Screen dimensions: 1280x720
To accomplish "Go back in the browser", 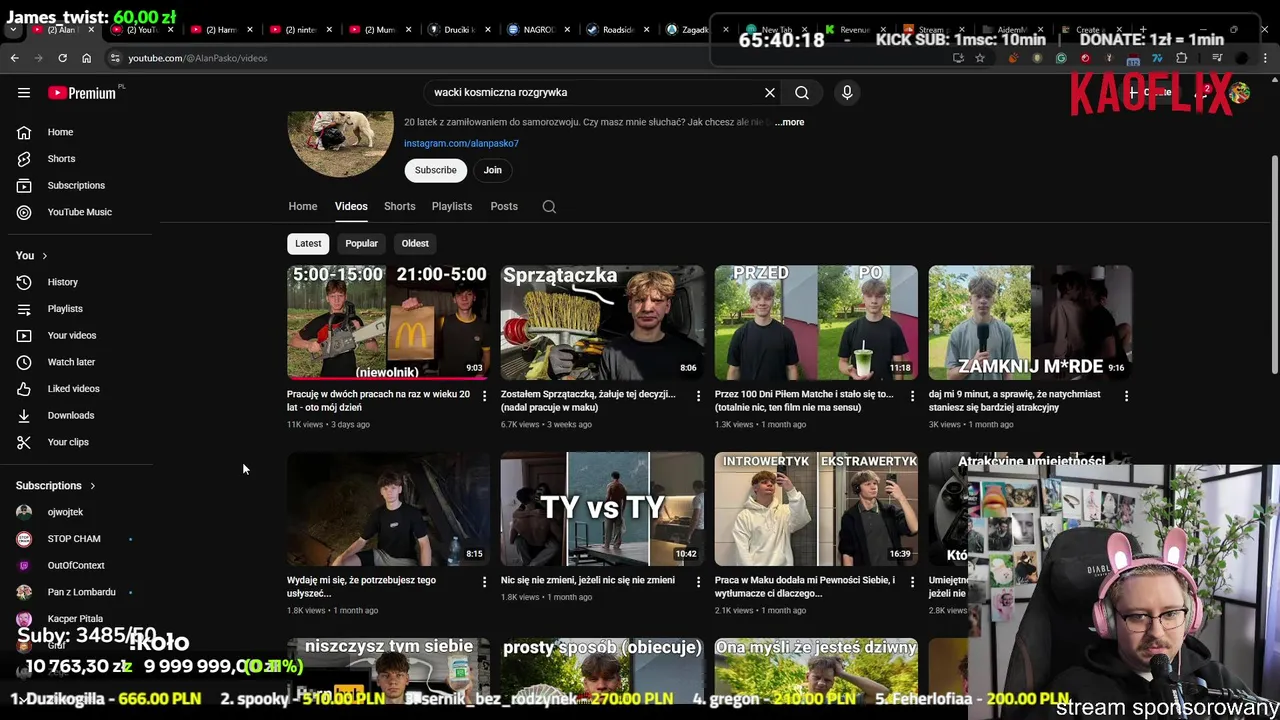I will point(14,58).
